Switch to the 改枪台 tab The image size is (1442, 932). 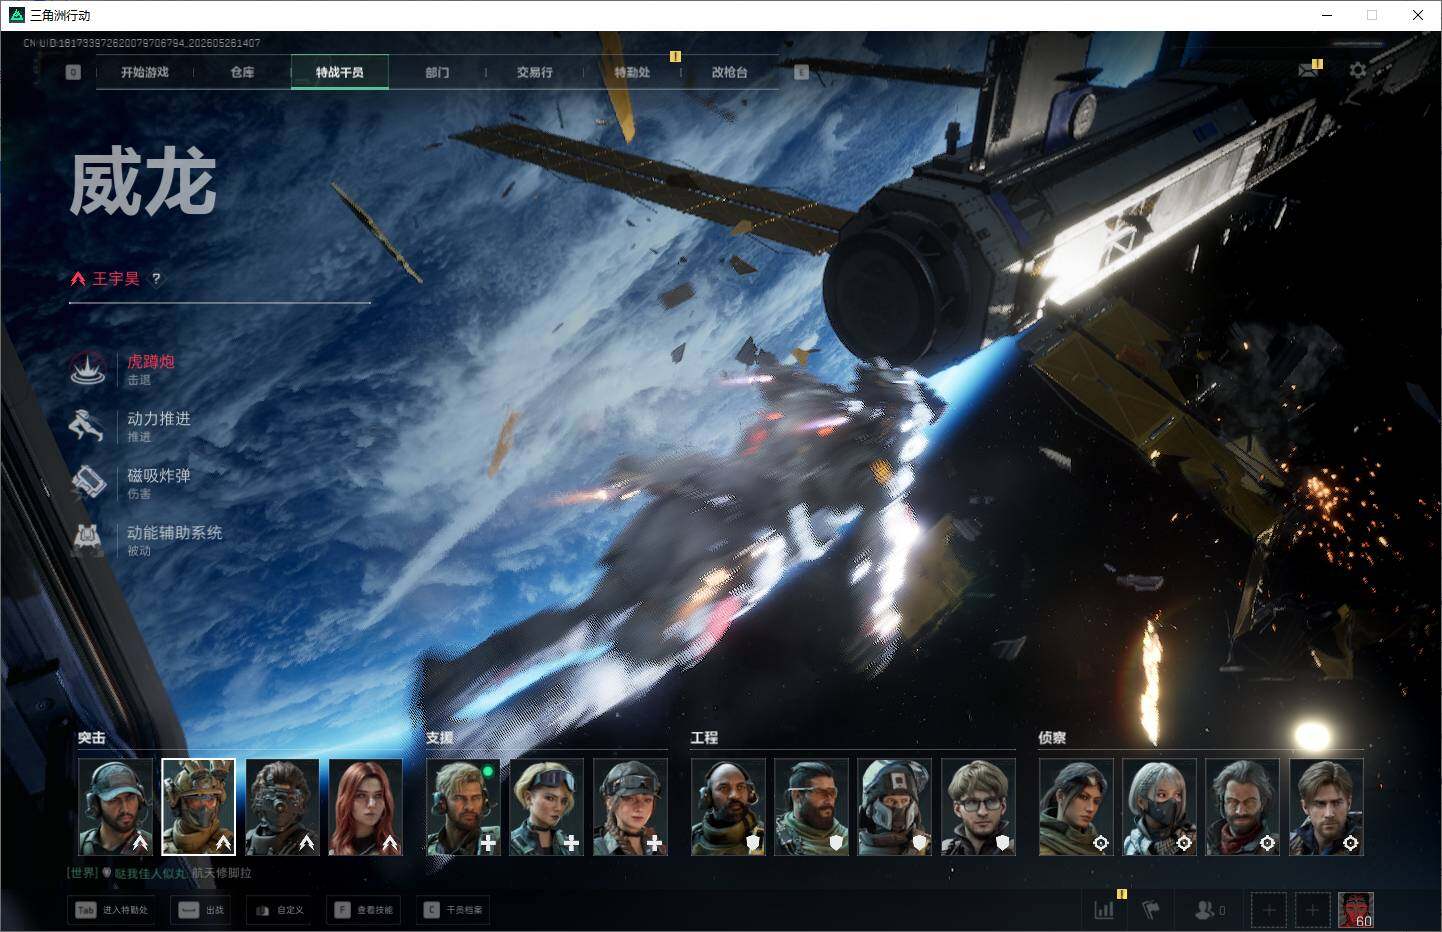tap(729, 72)
